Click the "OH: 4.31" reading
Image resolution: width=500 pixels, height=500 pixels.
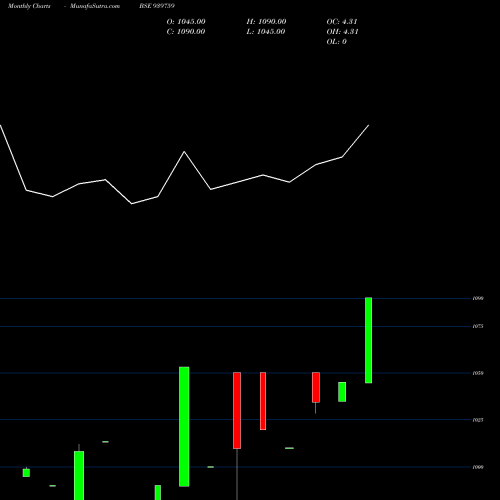click(342, 32)
